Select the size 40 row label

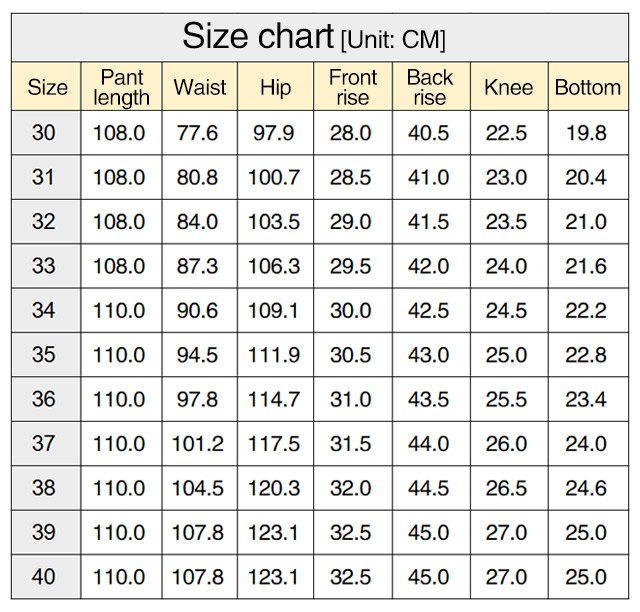click(x=44, y=577)
